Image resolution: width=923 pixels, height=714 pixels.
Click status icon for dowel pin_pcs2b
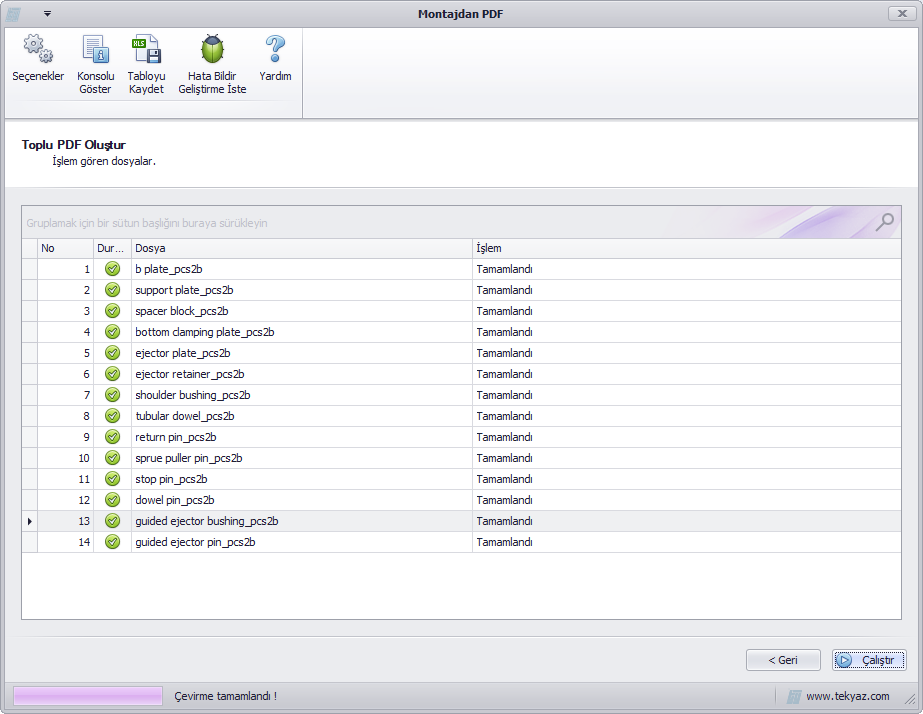pyautogui.click(x=112, y=500)
